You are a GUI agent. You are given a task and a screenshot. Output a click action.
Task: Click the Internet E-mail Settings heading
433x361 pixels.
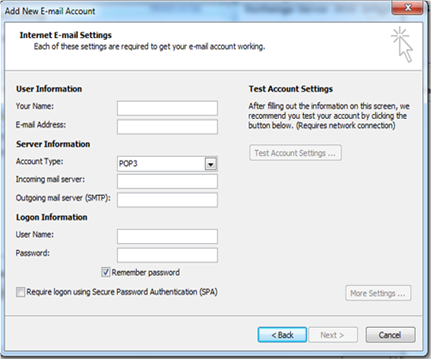pyautogui.click(x=66, y=35)
